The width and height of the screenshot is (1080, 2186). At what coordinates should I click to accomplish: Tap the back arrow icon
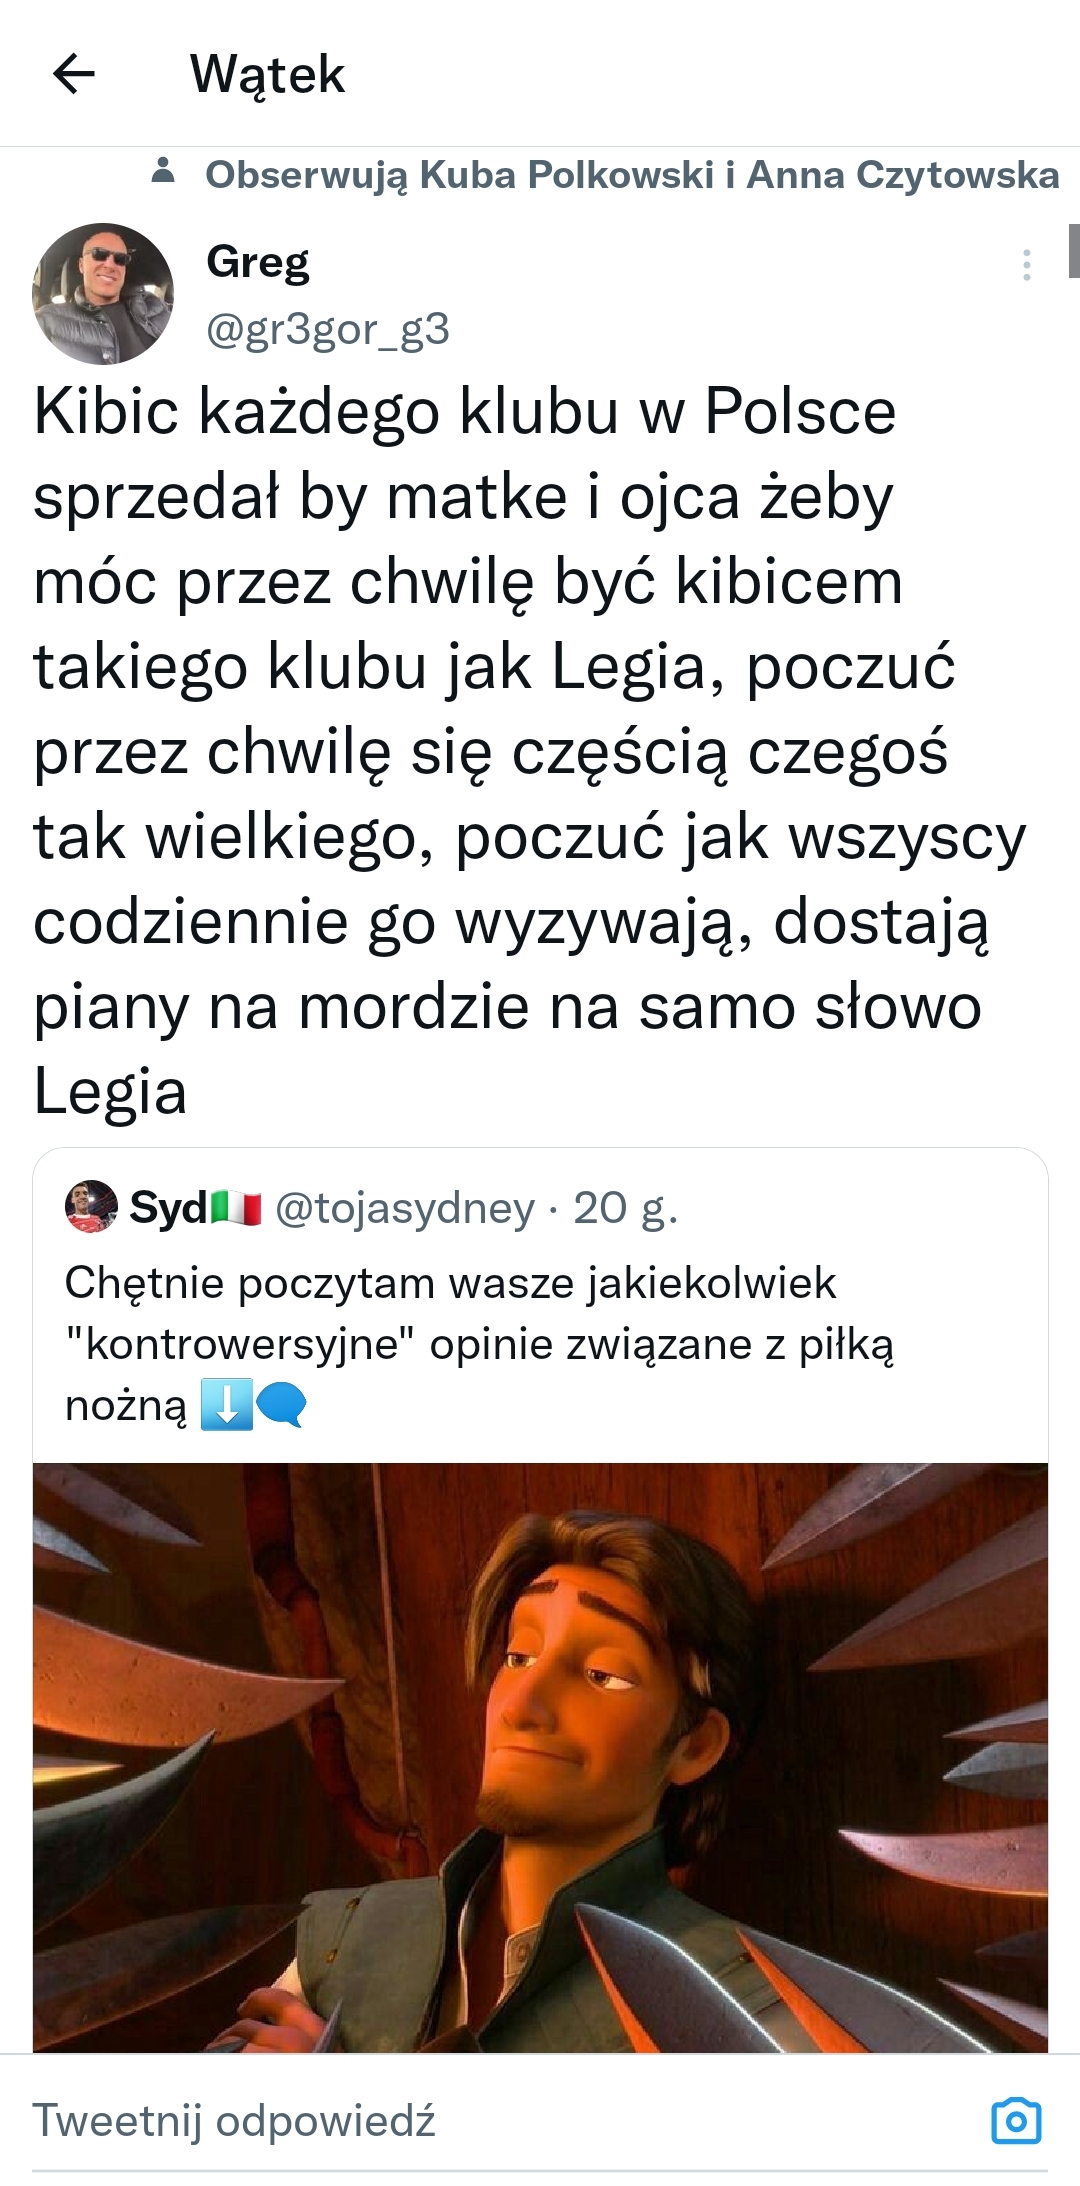click(x=74, y=74)
